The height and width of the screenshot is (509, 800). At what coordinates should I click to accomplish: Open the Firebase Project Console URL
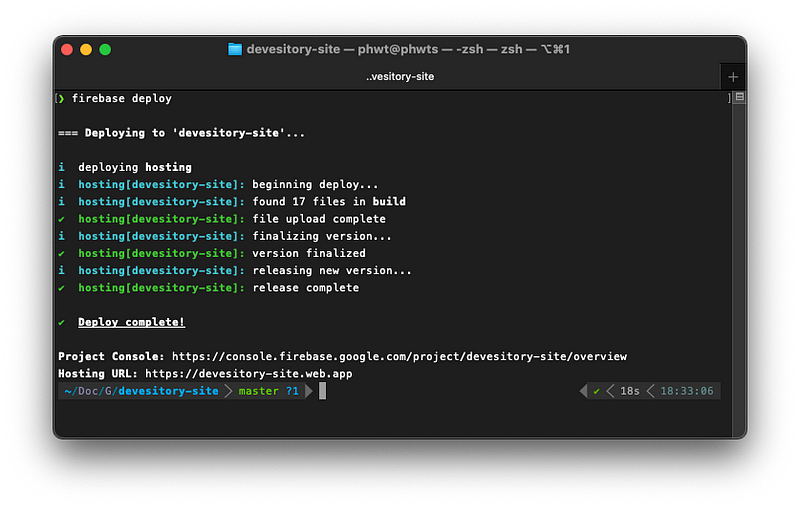click(399, 356)
